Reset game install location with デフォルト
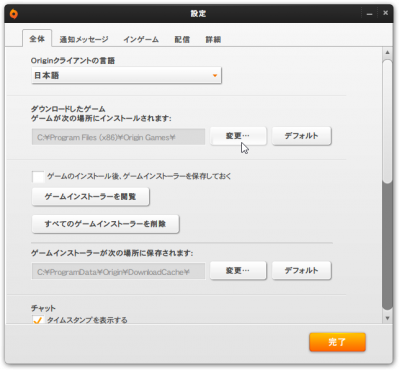 pos(301,136)
